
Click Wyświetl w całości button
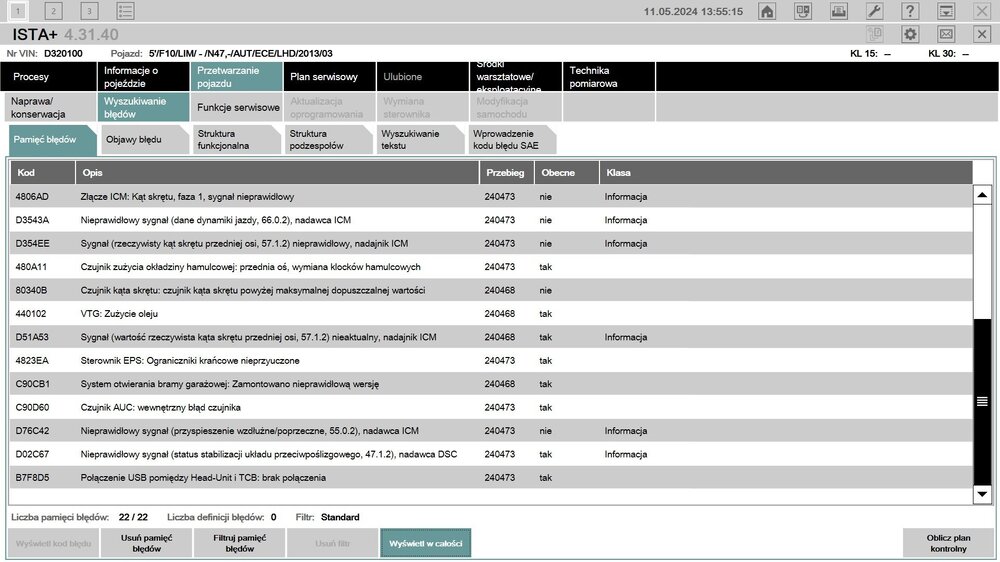pyautogui.click(x=425, y=543)
